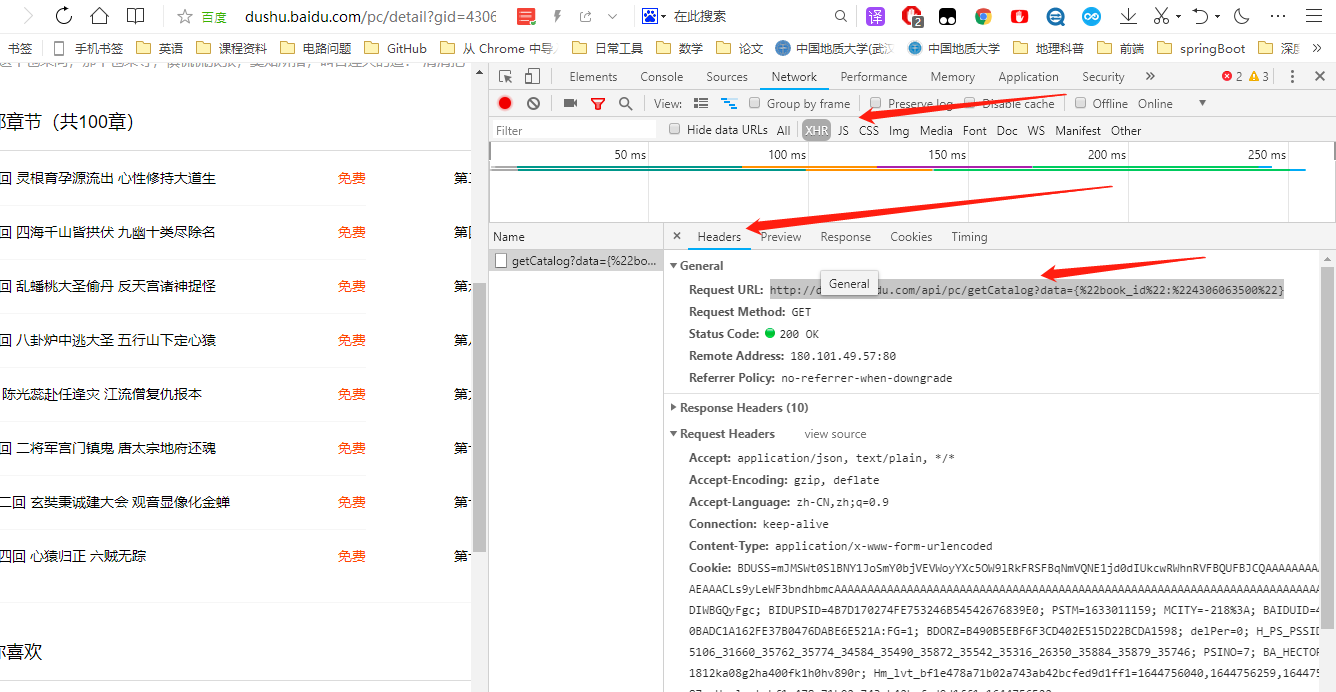Switch to the Preview tab
The width and height of the screenshot is (1336, 692).
(x=781, y=237)
